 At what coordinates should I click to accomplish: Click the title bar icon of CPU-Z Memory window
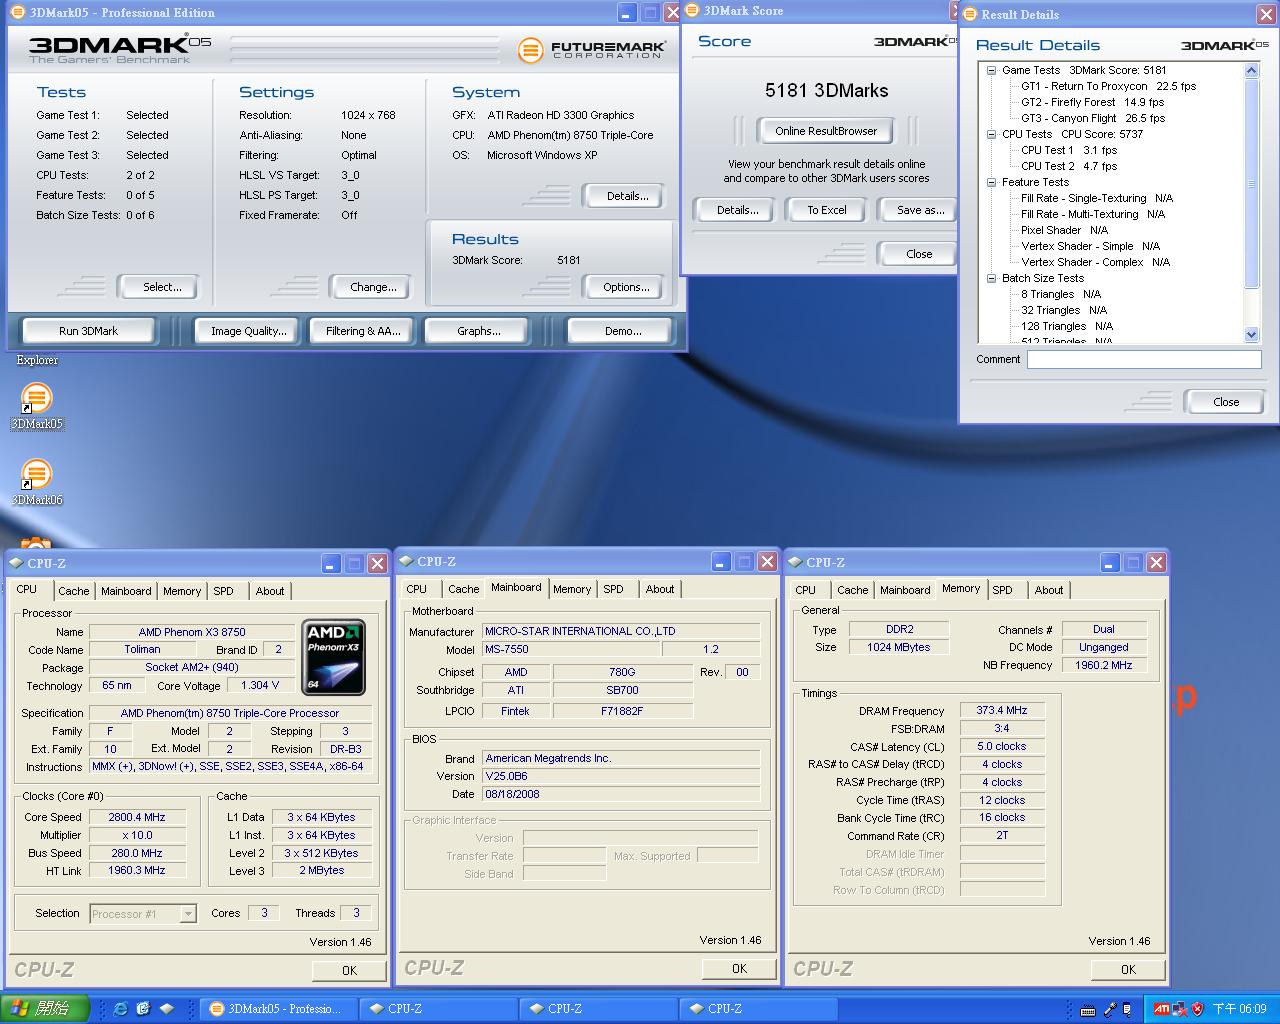point(795,562)
